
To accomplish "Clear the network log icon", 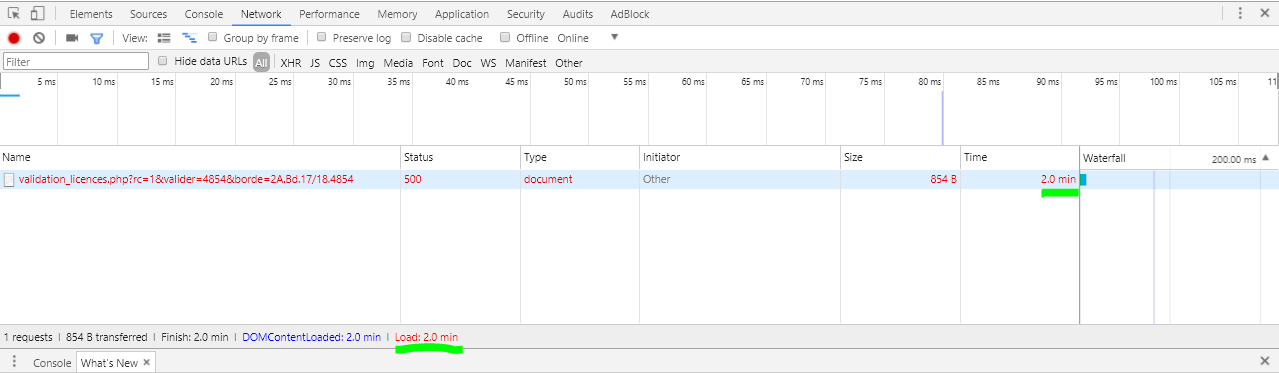I will click(39, 38).
